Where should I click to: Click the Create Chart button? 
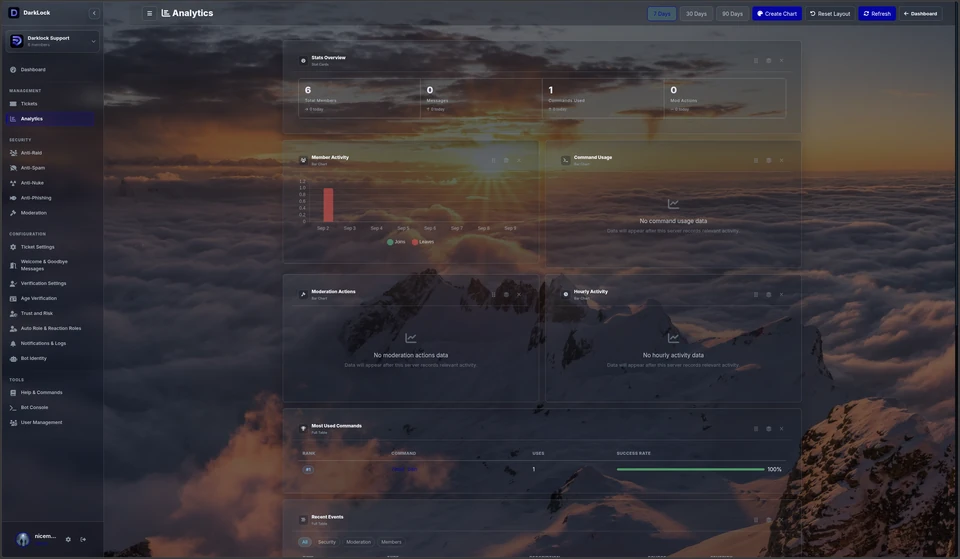point(777,13)
